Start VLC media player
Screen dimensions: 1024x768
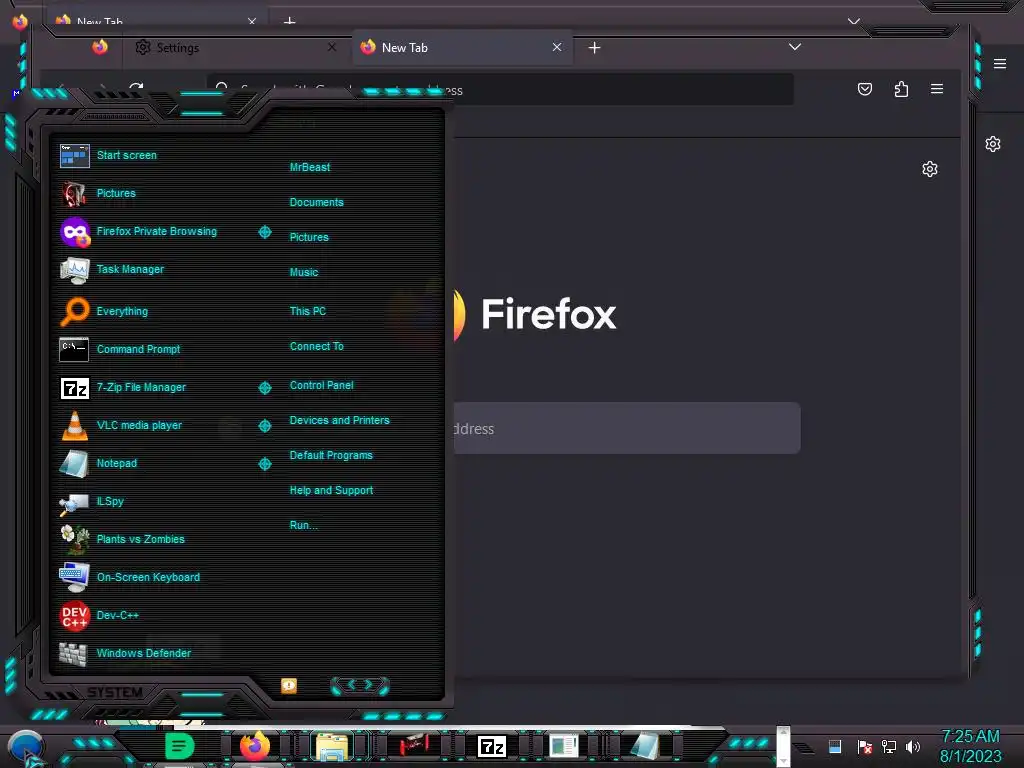121,425
